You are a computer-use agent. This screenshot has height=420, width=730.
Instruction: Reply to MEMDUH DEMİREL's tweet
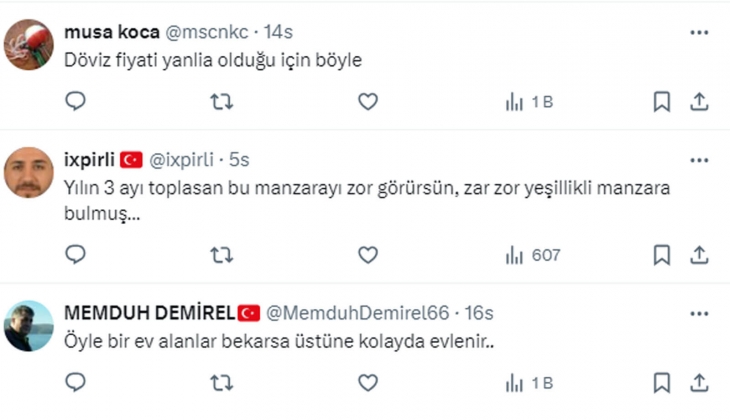click(x=76, y=382)
